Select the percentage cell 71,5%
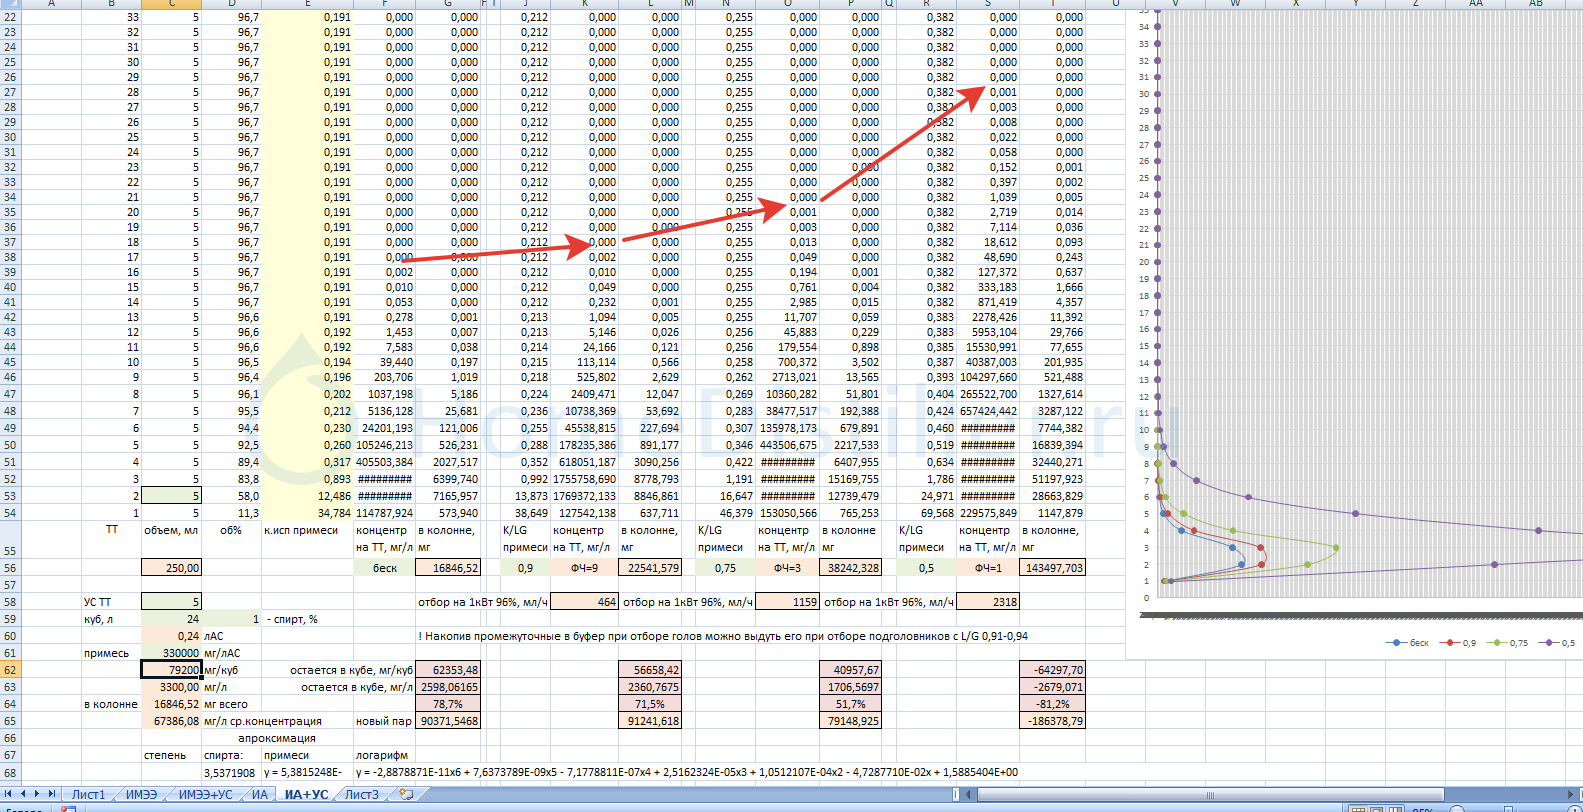This screenshot has height=812, width=1583. 650,704
